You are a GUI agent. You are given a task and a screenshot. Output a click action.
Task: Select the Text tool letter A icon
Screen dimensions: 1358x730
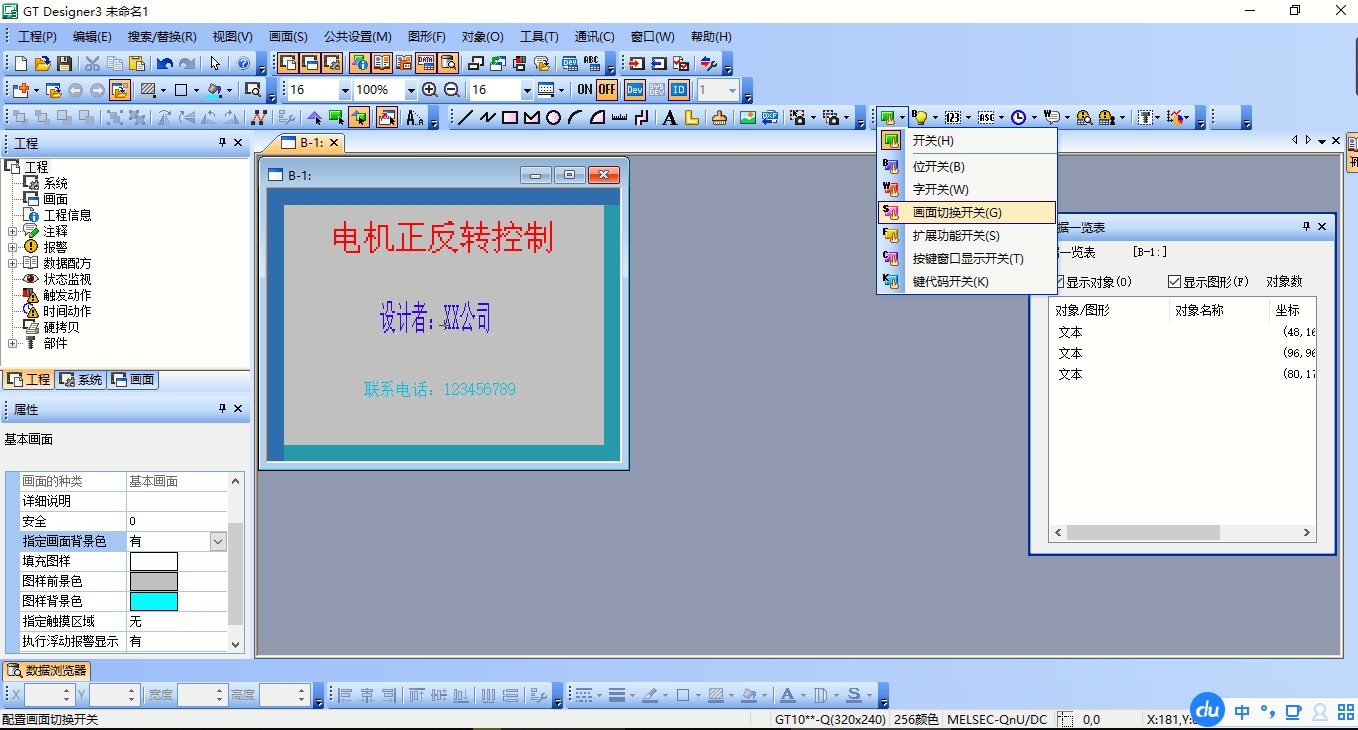[669, 118]
